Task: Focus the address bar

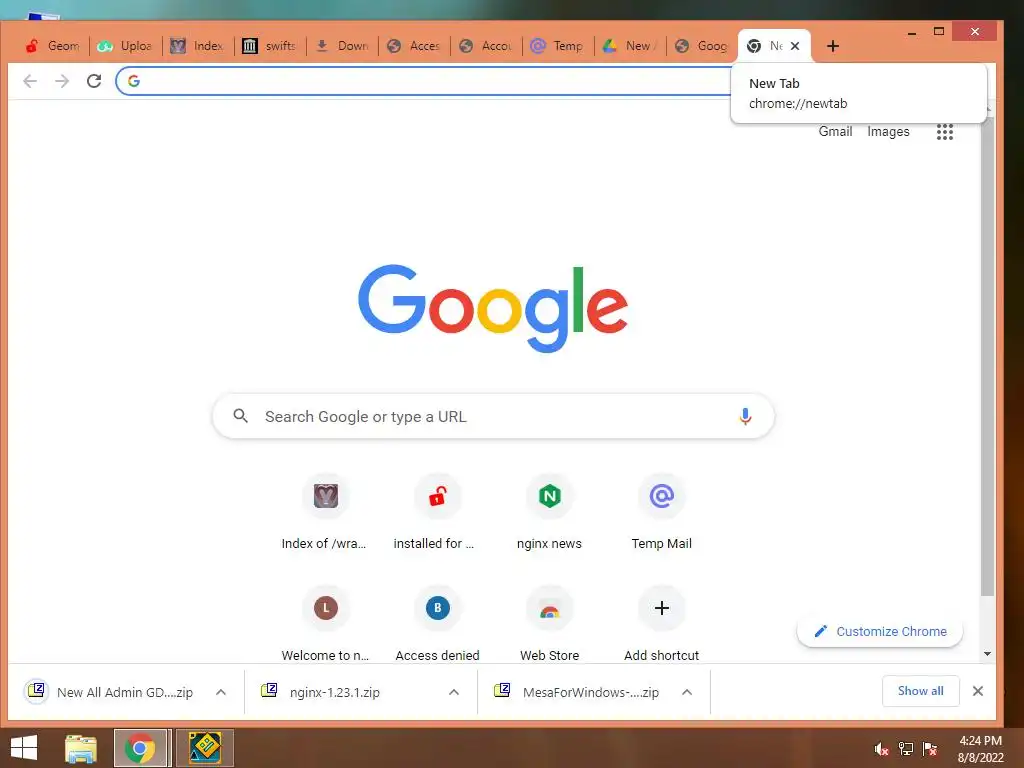Action: 424,81
